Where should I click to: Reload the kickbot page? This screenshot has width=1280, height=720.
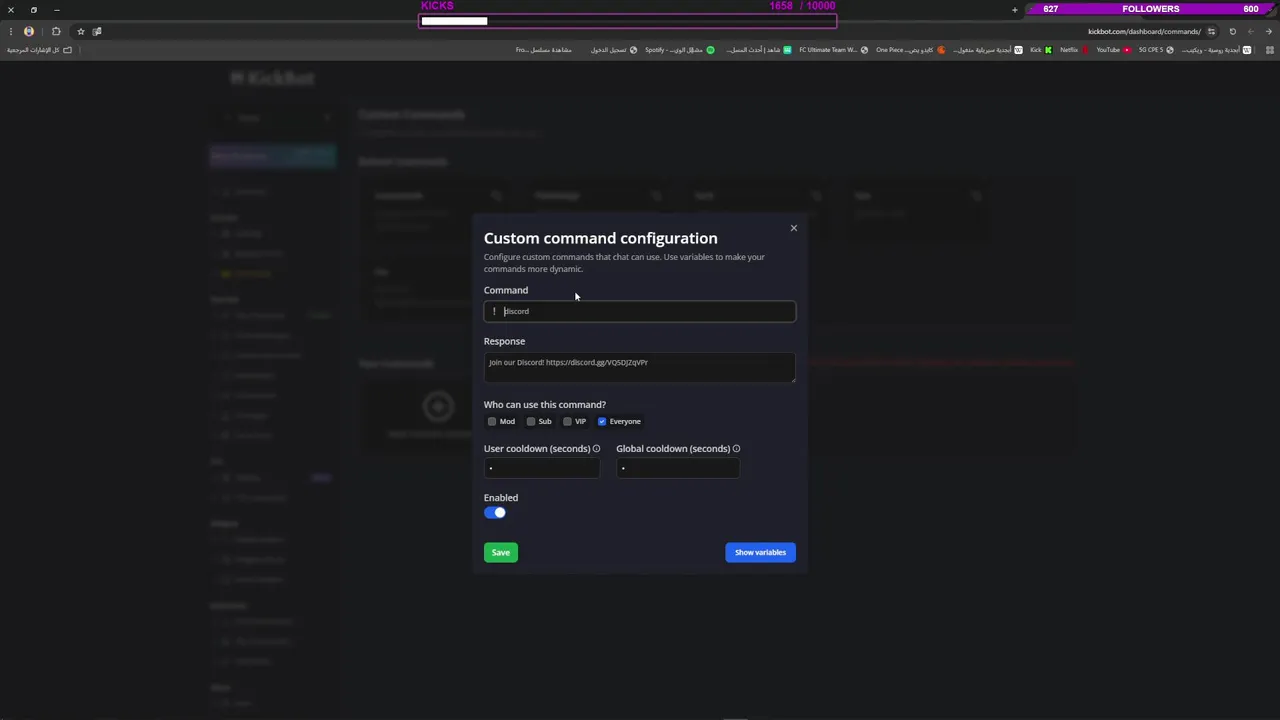[1232, 31]
